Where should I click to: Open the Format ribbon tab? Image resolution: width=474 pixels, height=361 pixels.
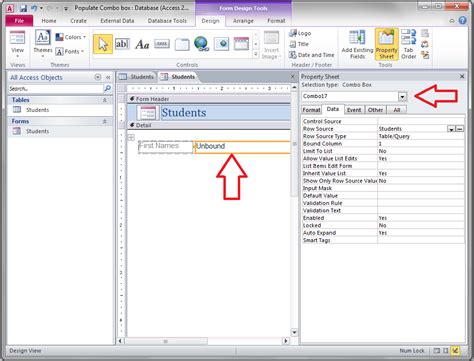(x=276, y=21)
